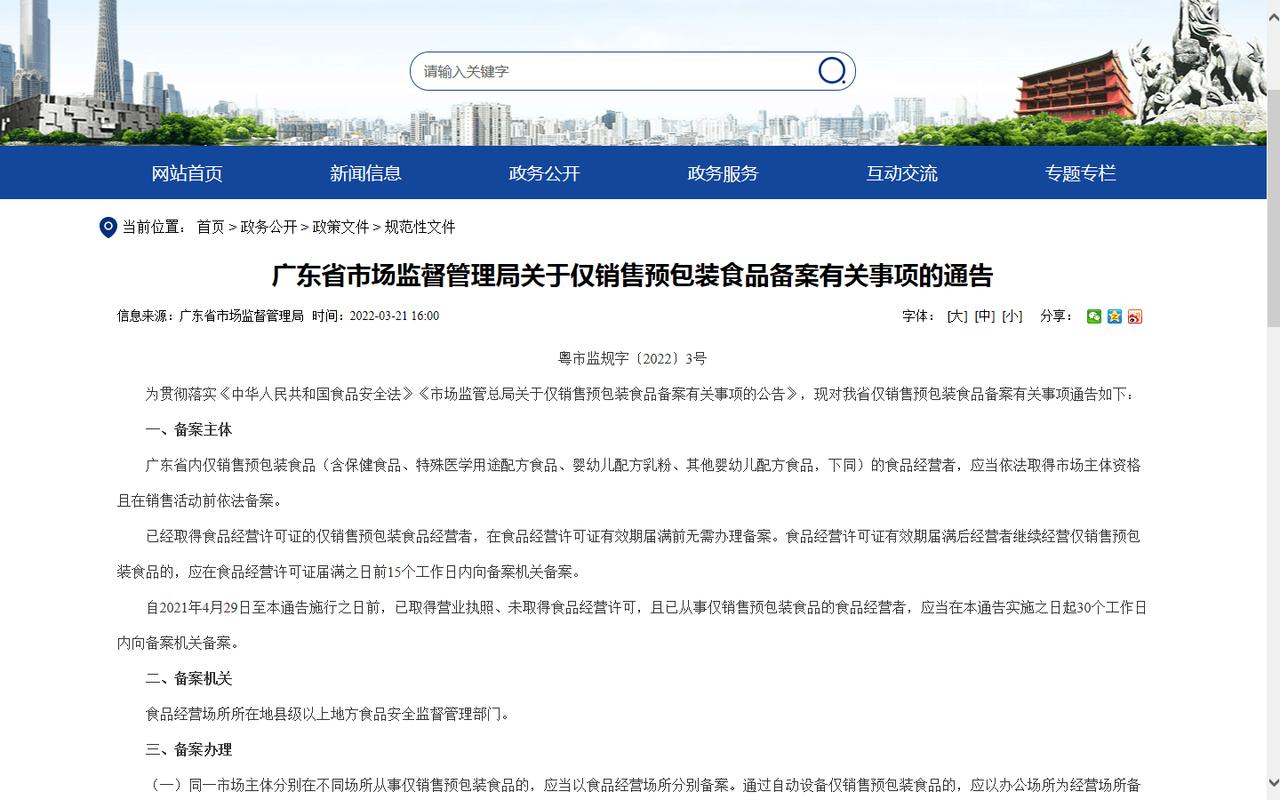Open the 新闻信息 menu item
This screenshot has width=1280, height=800.
tap(365, 172)
